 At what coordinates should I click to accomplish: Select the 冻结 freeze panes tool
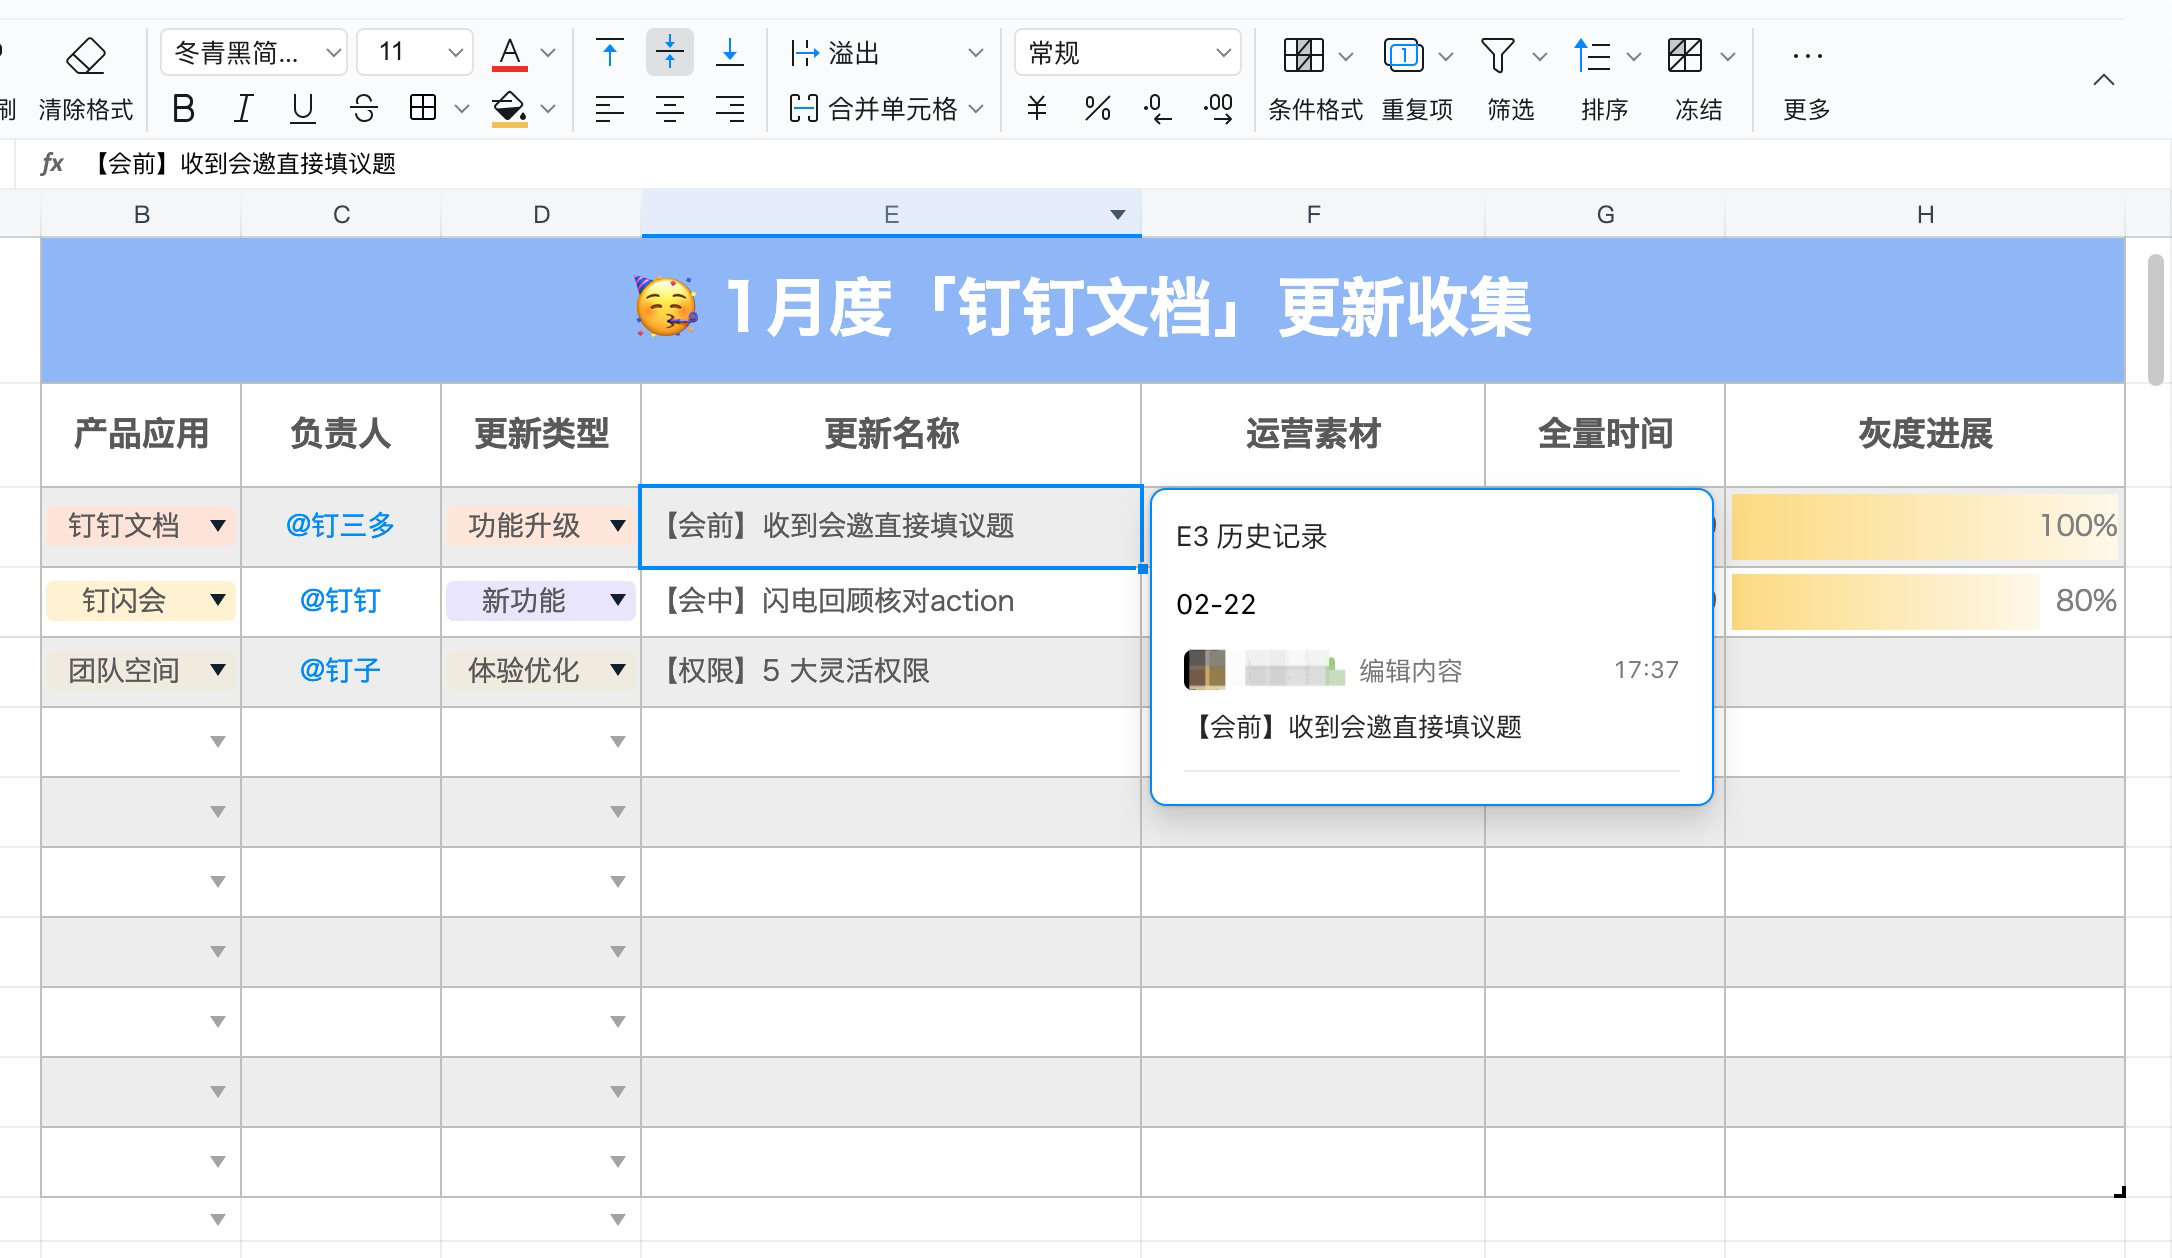point(1687,55)
